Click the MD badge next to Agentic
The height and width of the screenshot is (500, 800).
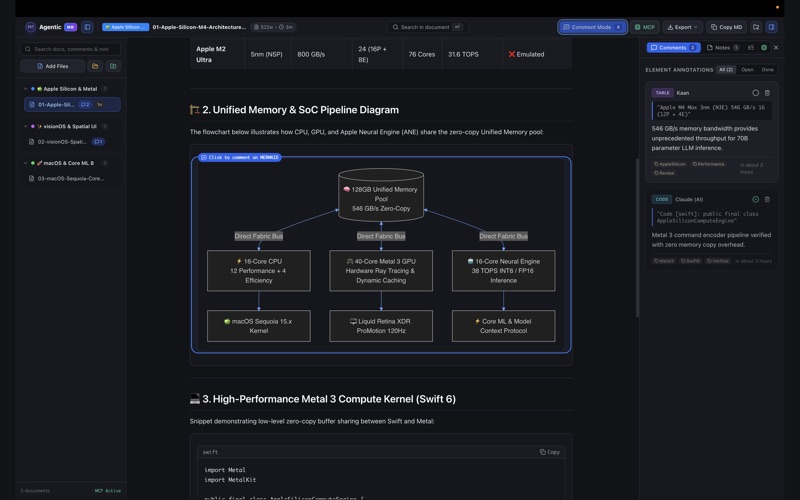click(x=70, y=27)
